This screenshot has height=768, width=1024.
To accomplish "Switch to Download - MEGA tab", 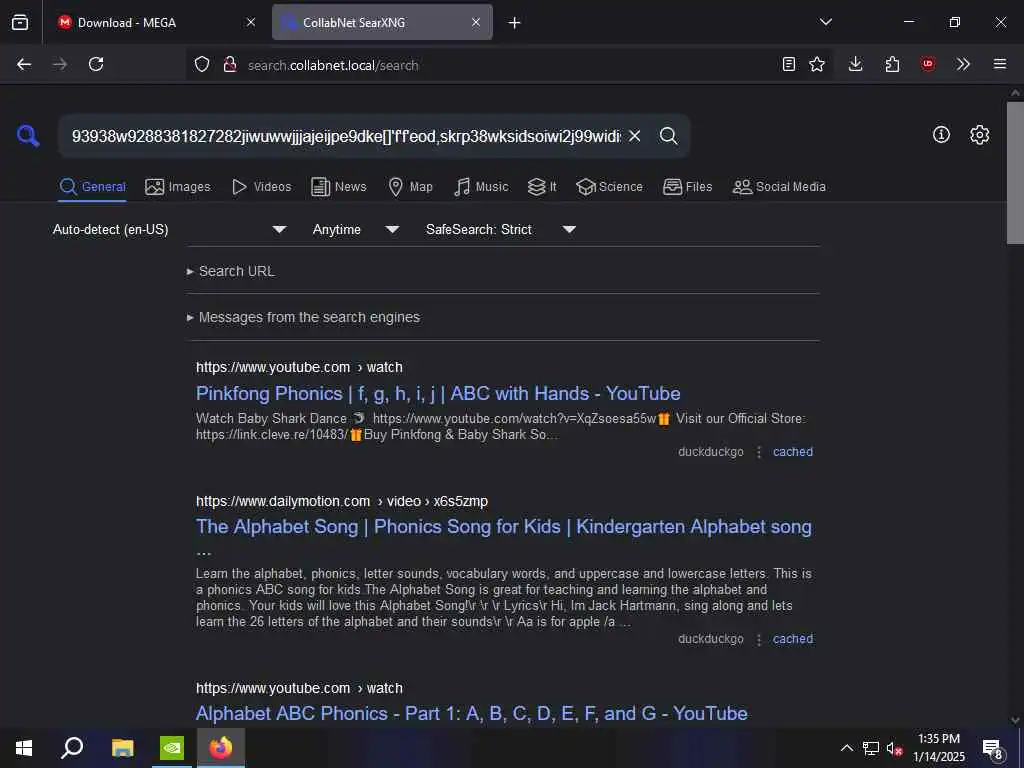I will pos(155,22).
